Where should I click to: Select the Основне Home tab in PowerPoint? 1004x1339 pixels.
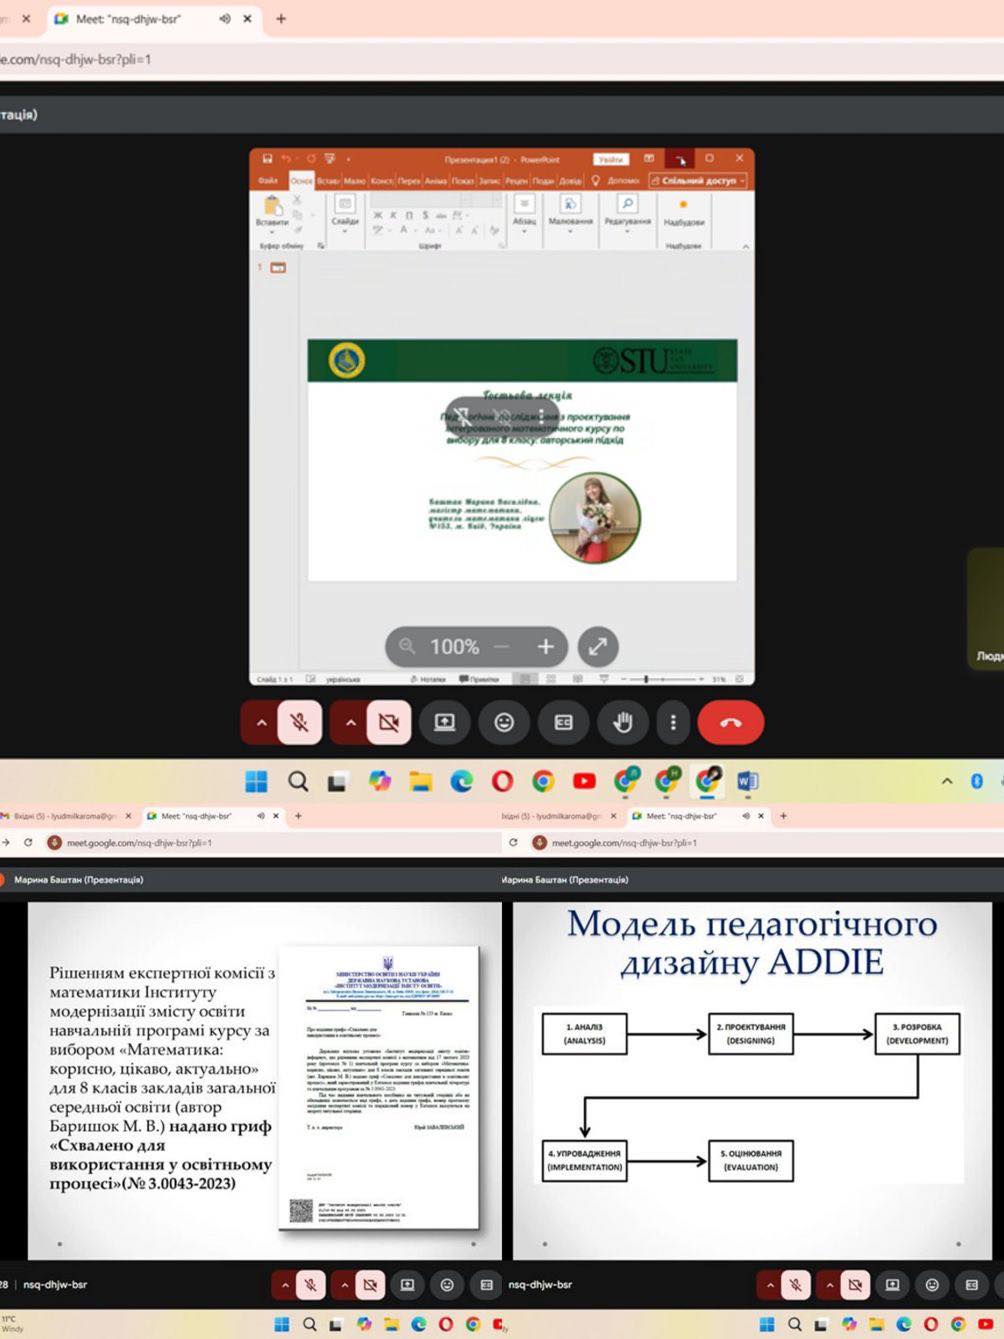[301, 181]
